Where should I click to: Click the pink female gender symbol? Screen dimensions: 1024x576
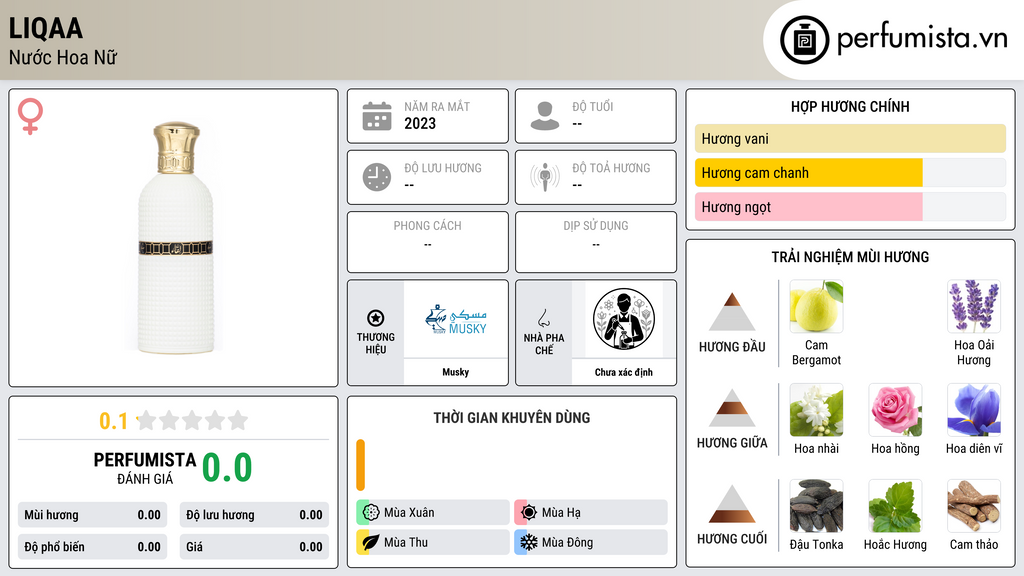point(30,116)
